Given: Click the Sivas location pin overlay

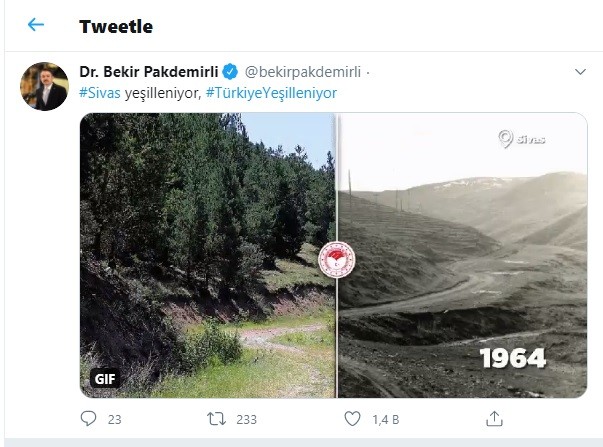Looking at the screenshot, I should coord(521,139).
